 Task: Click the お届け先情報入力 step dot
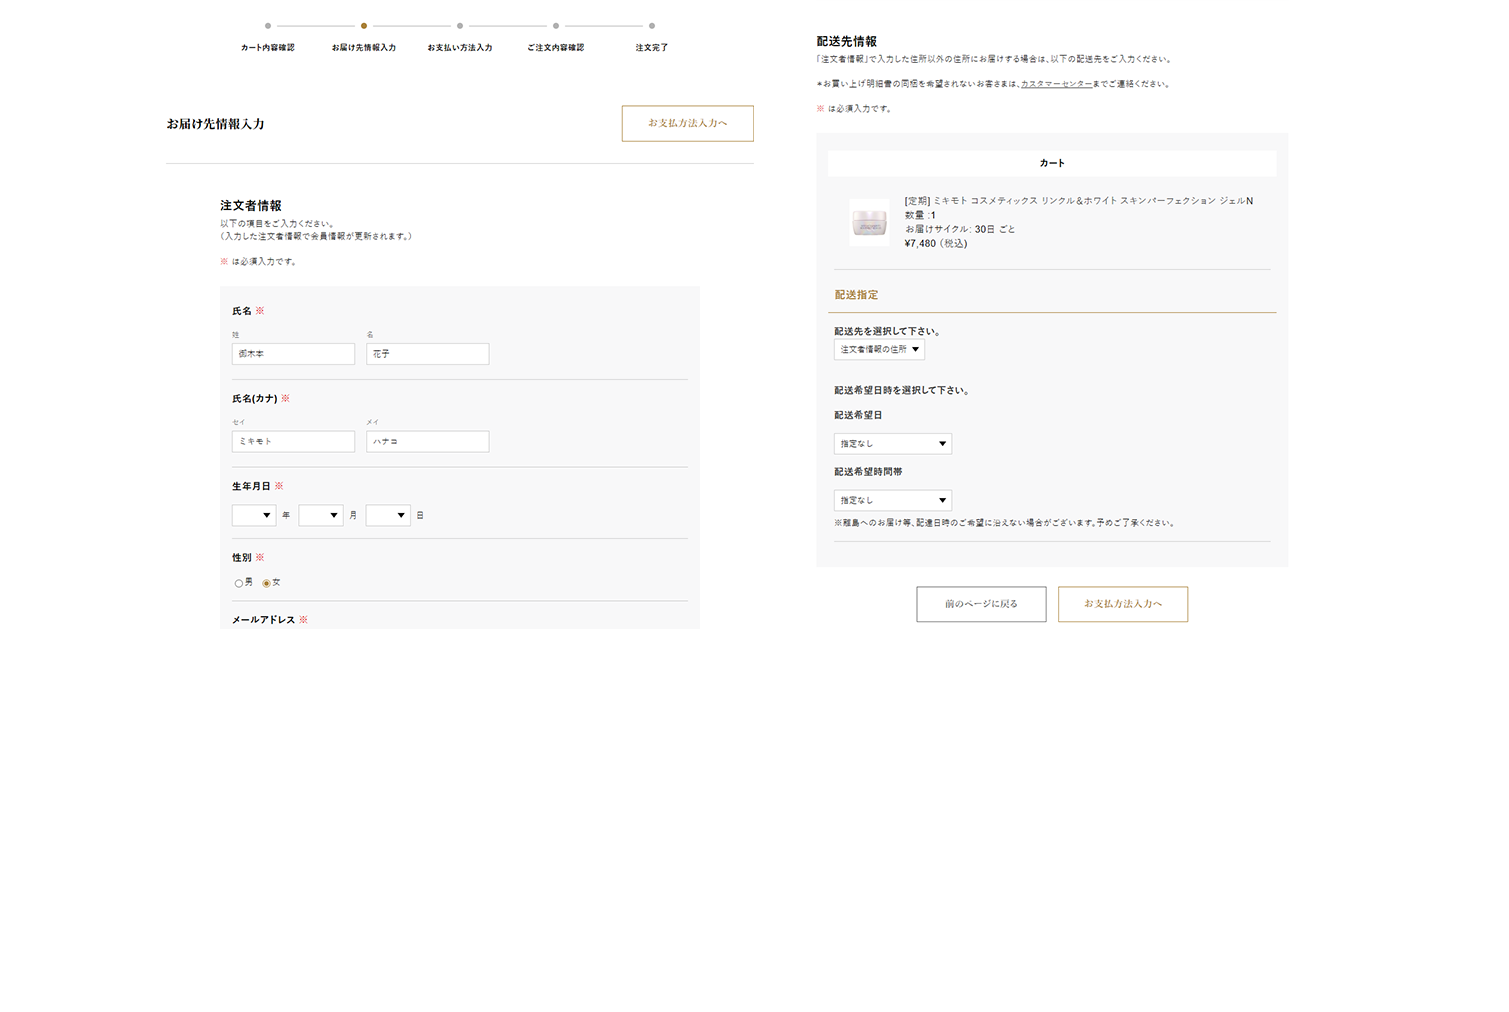point(364,26)
